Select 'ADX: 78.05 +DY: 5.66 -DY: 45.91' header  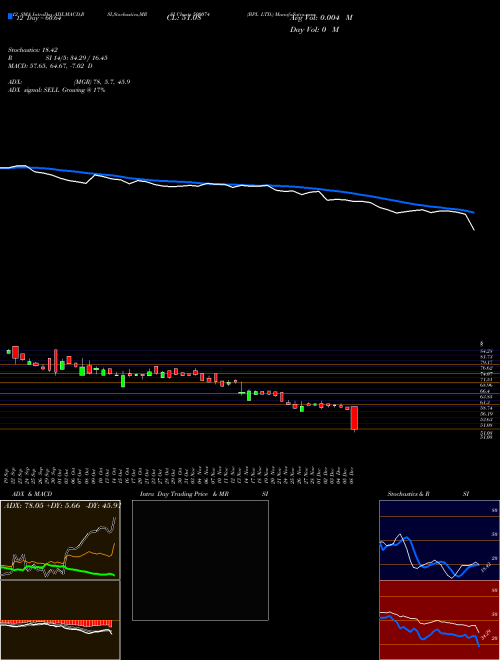point(62,505)
